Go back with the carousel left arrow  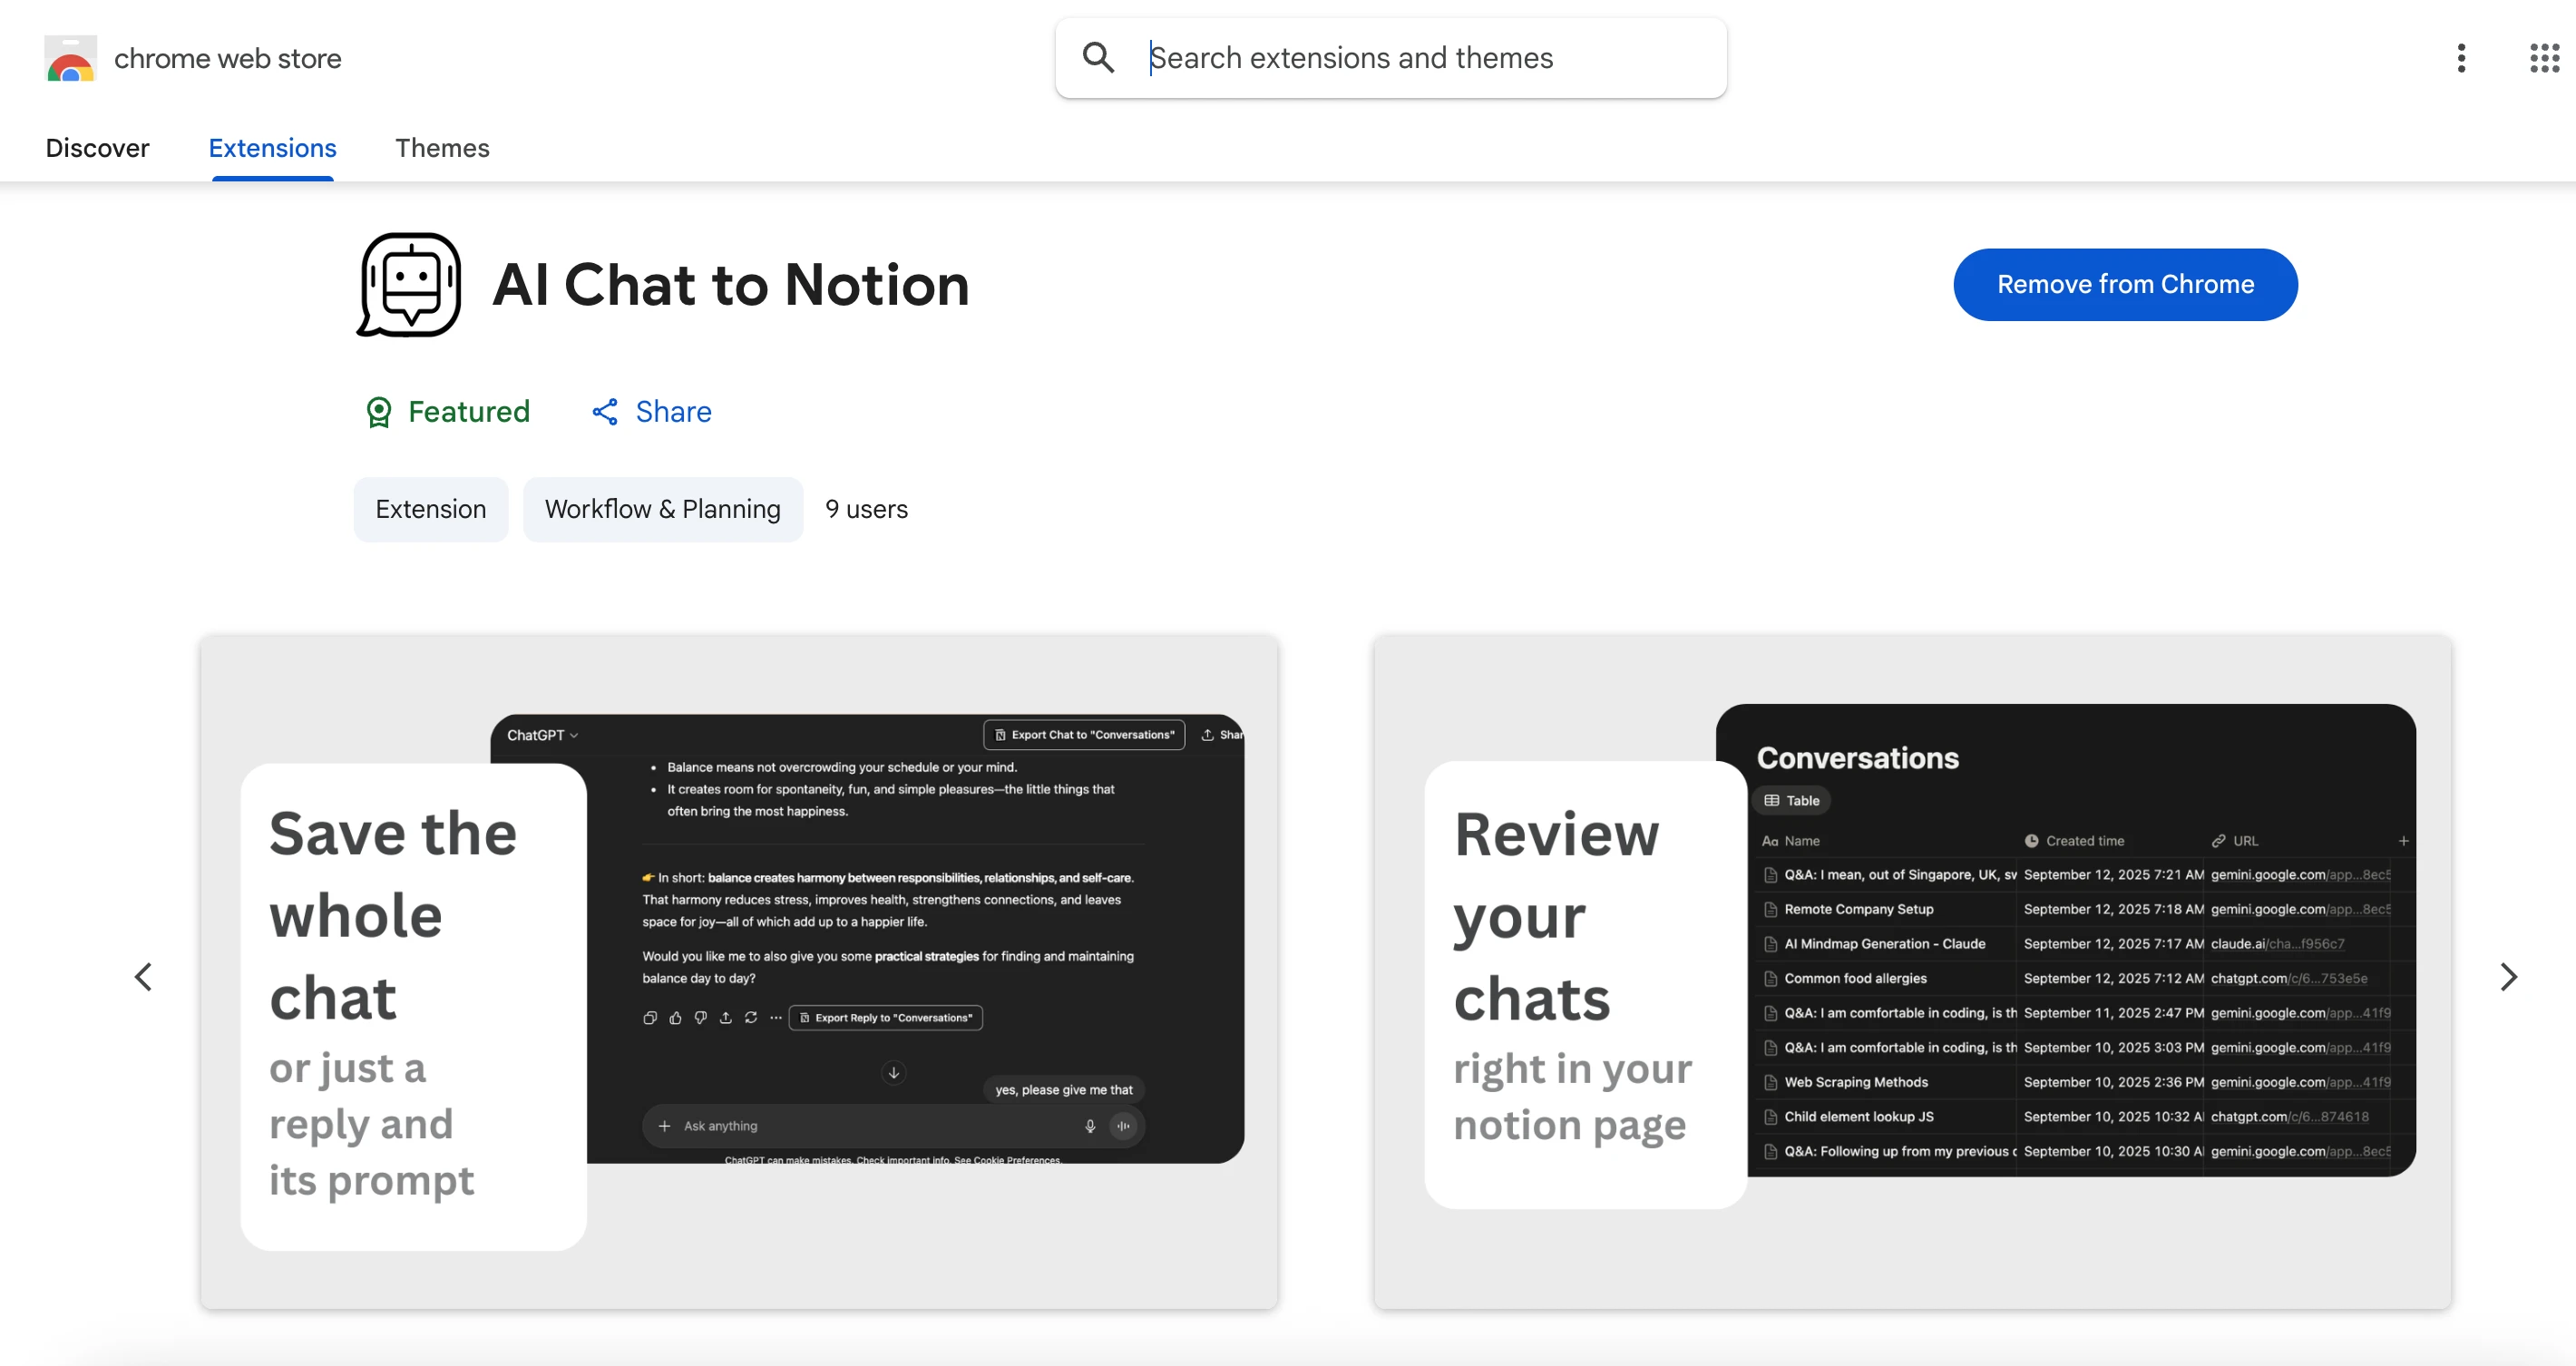pyautogui.click(x=143, y=976)
